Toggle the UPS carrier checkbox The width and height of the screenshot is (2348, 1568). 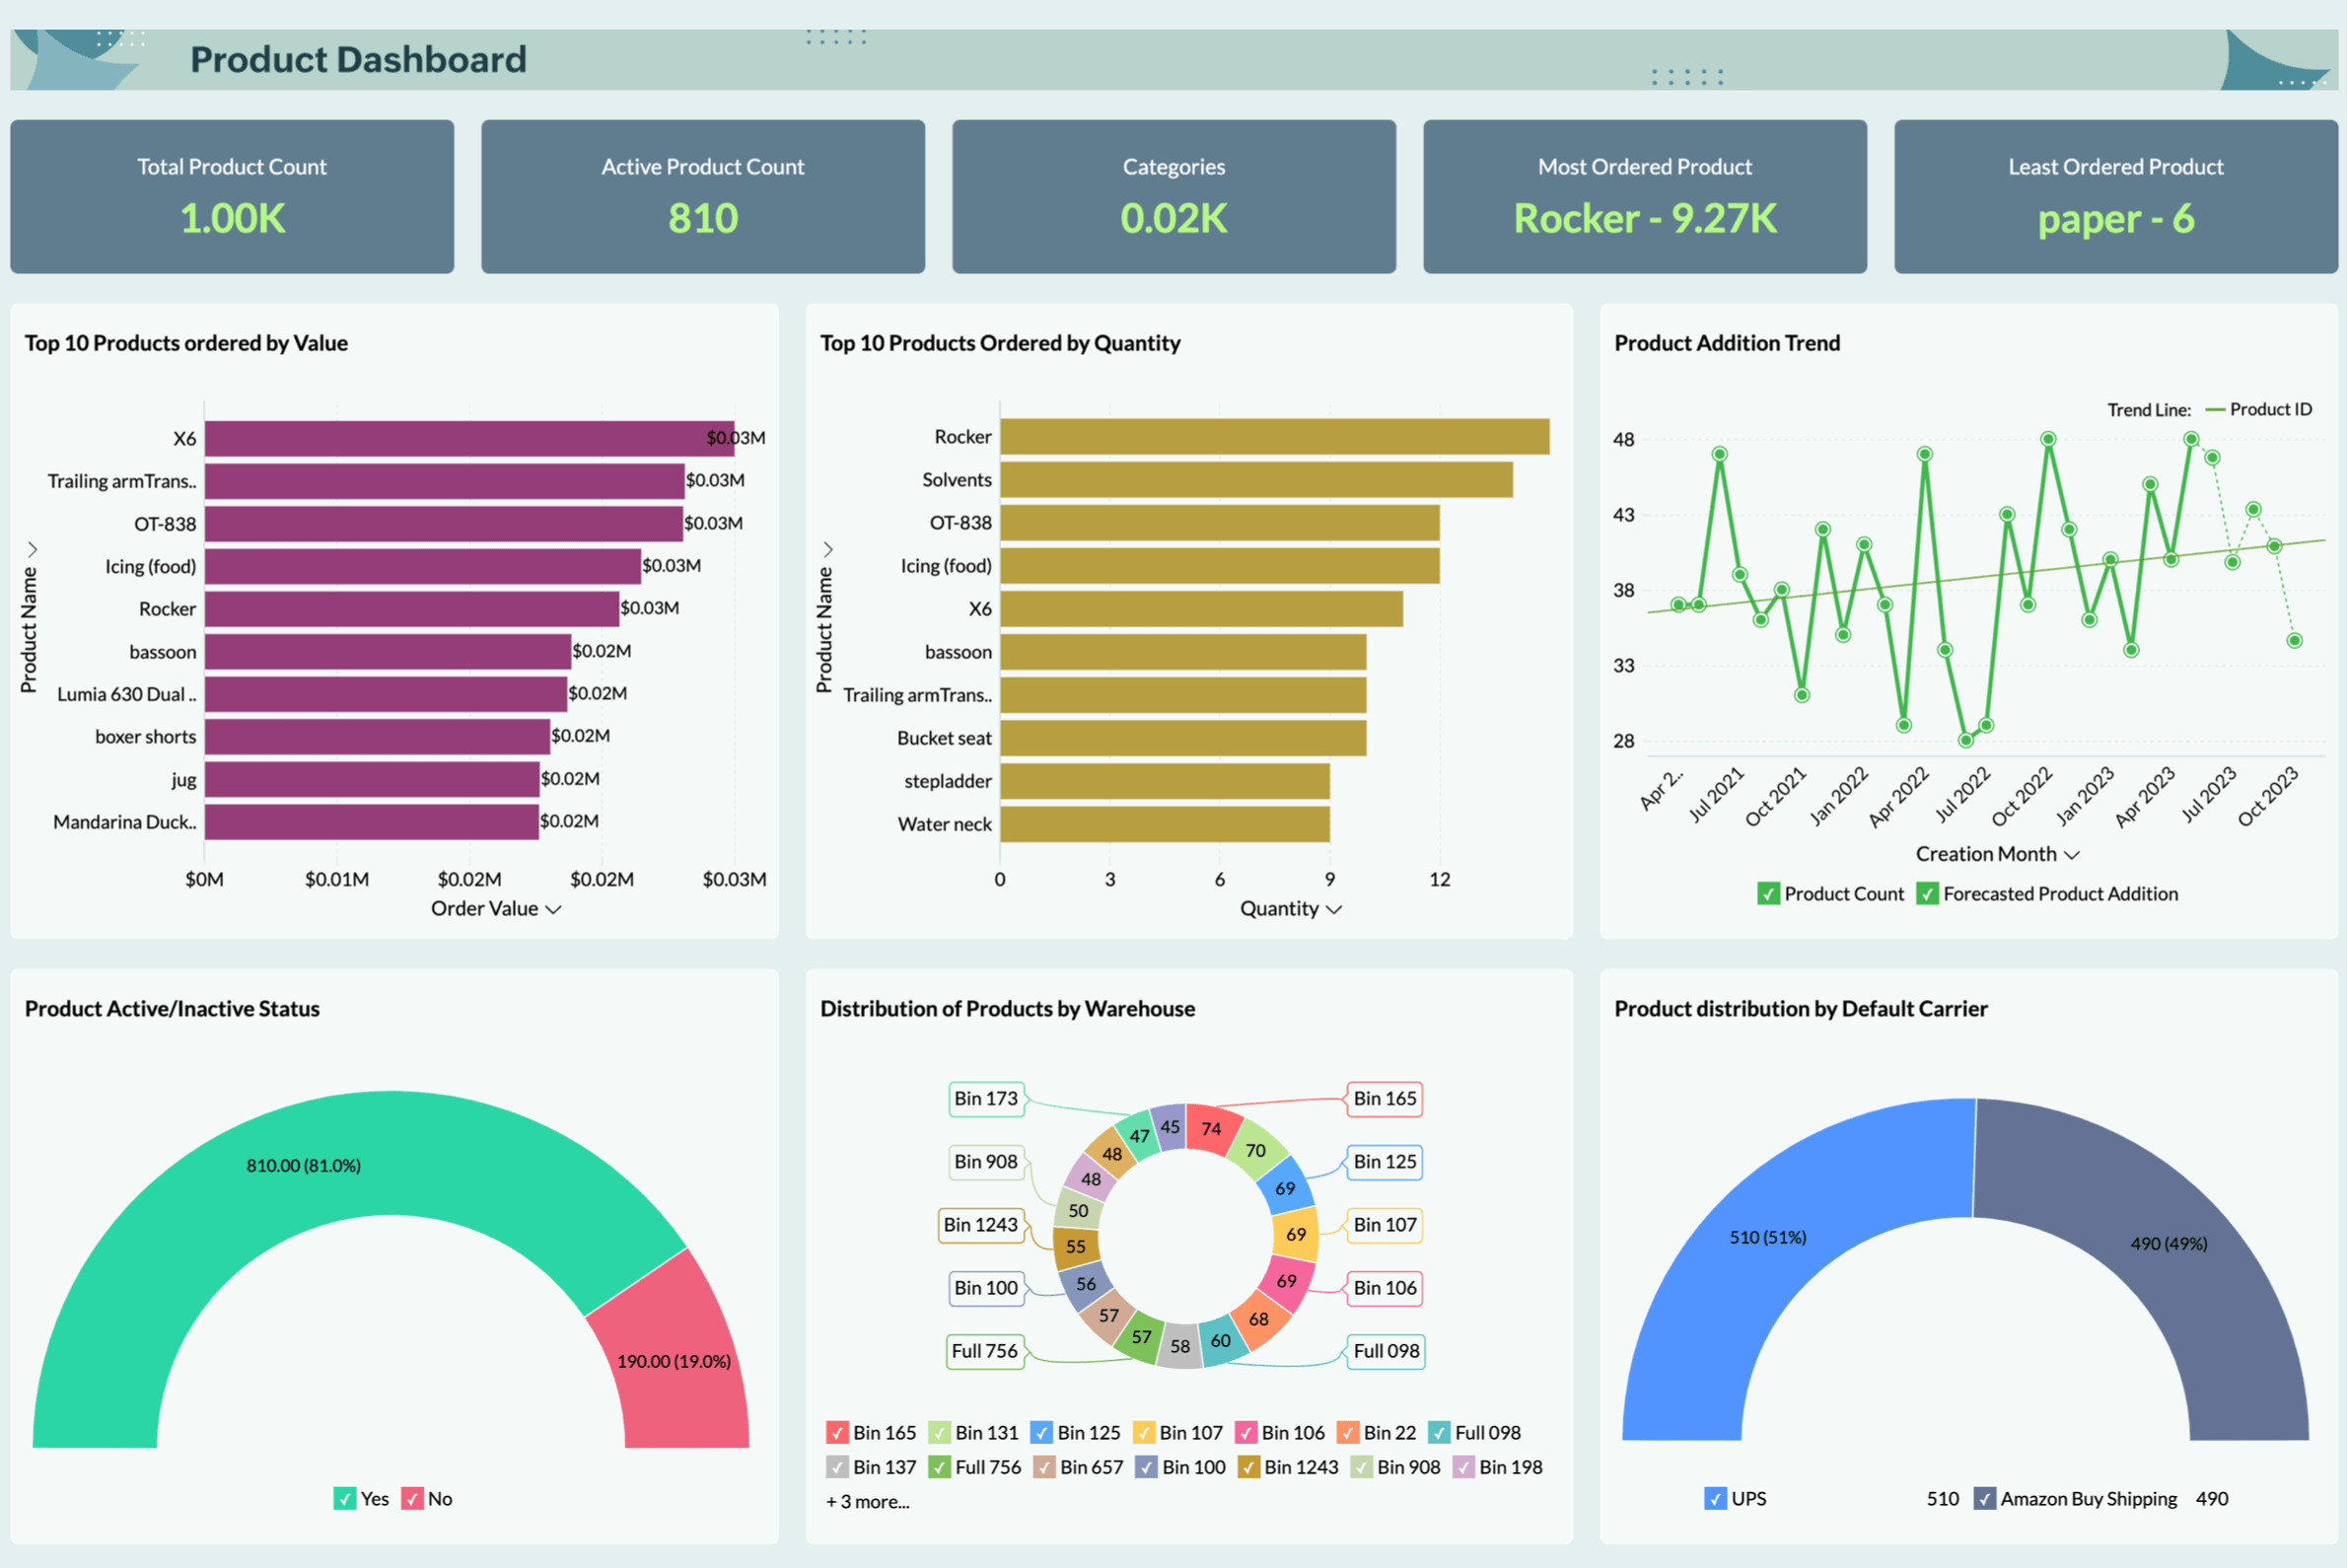1715,1498
